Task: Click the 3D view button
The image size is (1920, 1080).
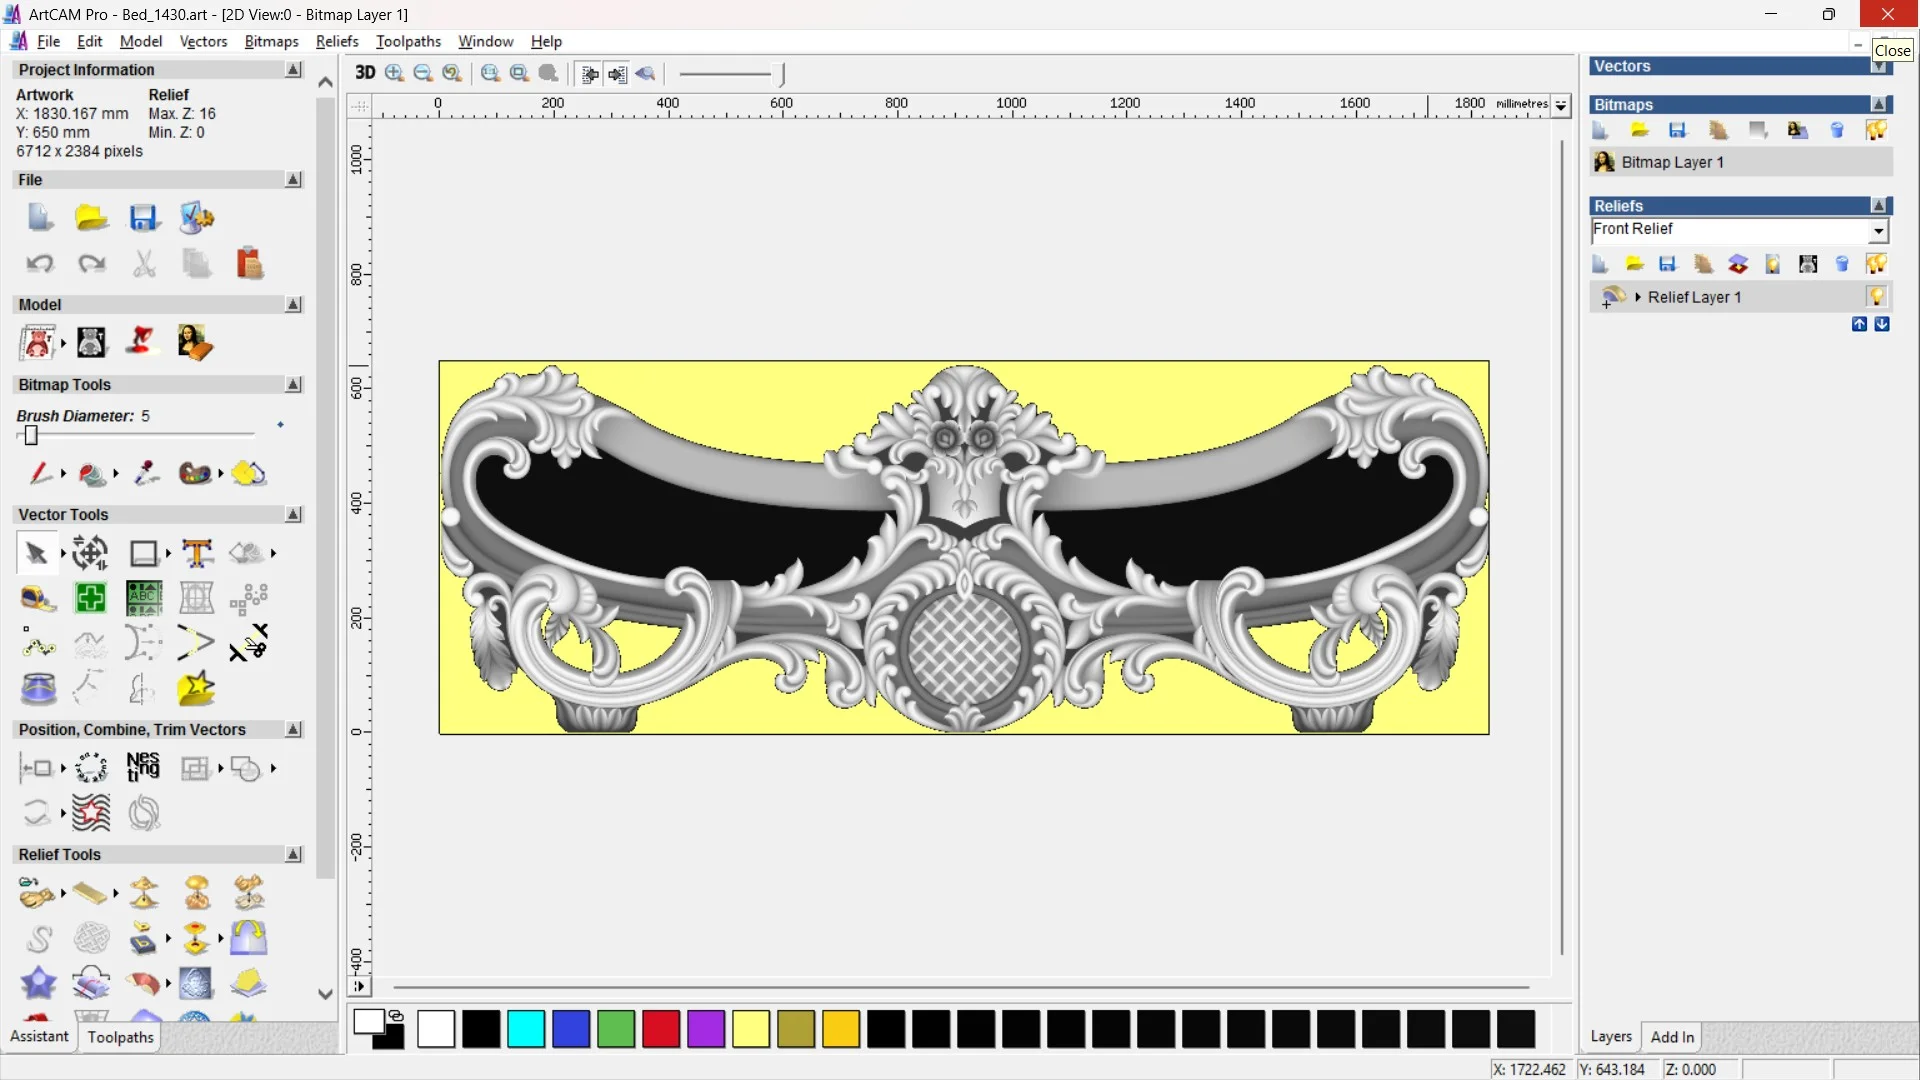Action: 365,73
